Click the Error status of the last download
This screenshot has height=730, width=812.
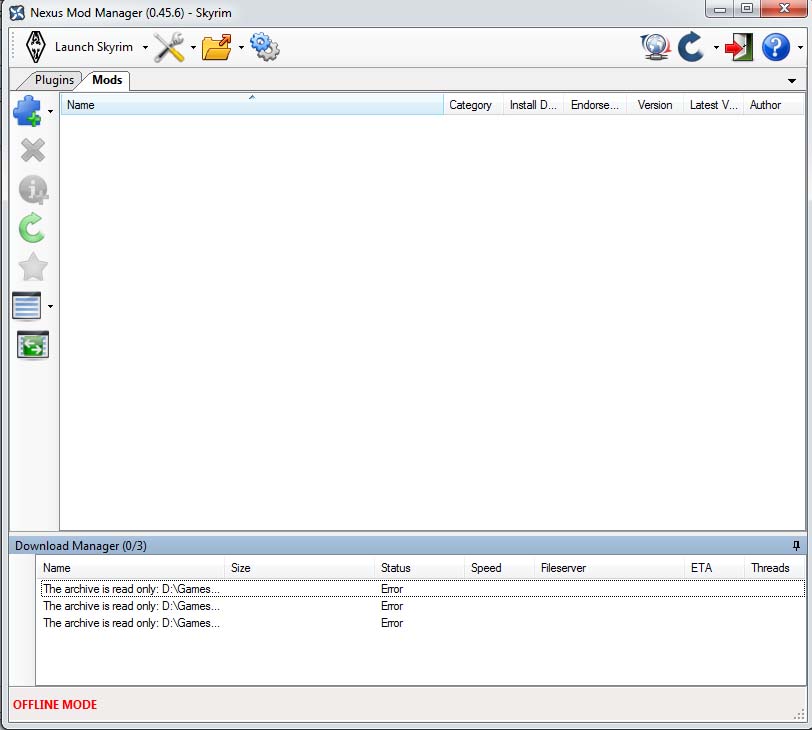point(392,623)
